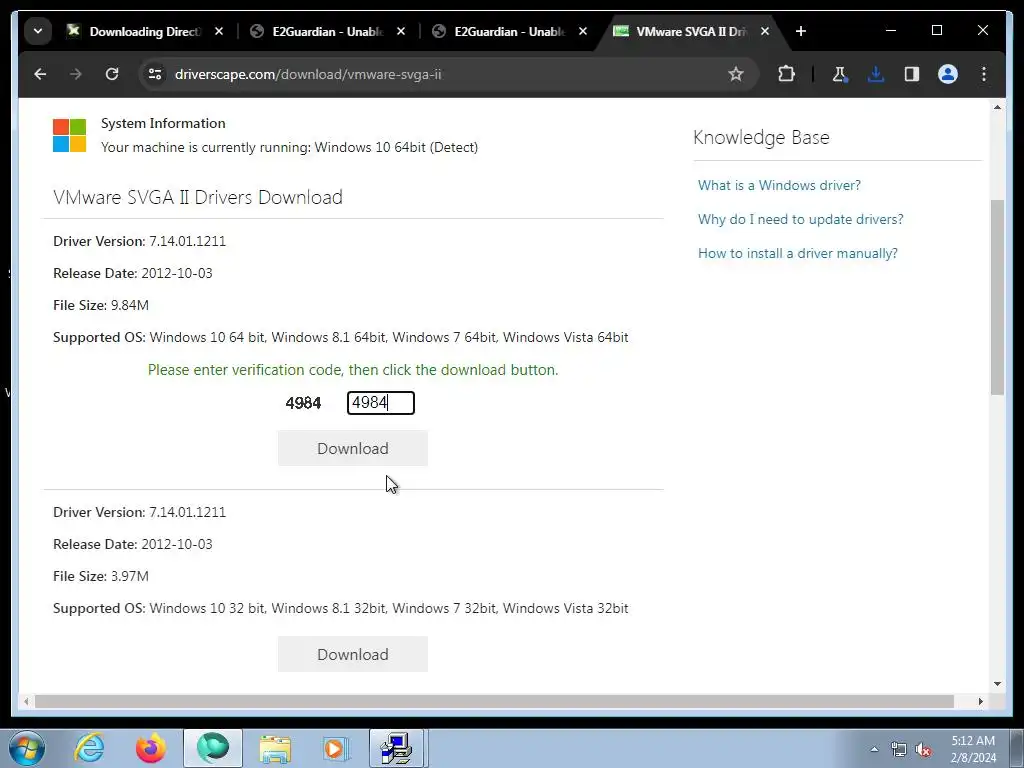
Task: Open the Chrome profile avatar
Action: point(948,74)
